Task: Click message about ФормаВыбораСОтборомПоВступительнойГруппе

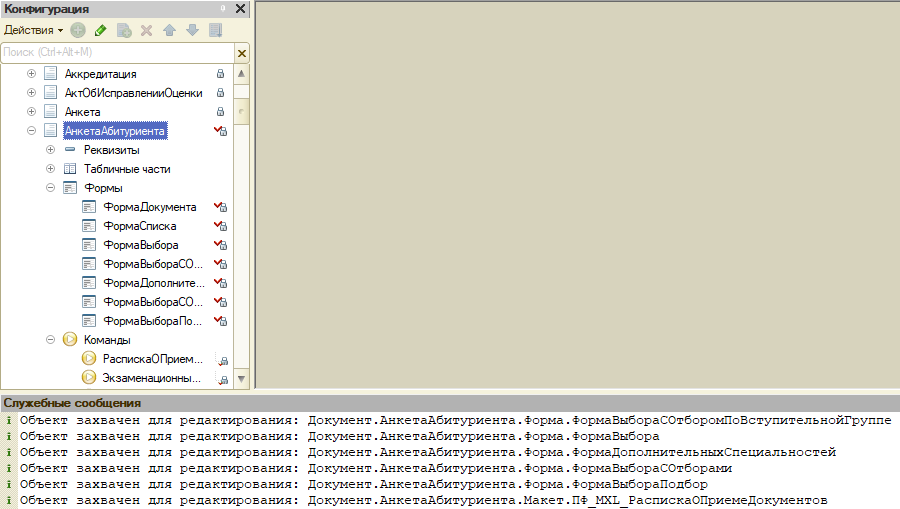Action: click(x=455, y=420)
